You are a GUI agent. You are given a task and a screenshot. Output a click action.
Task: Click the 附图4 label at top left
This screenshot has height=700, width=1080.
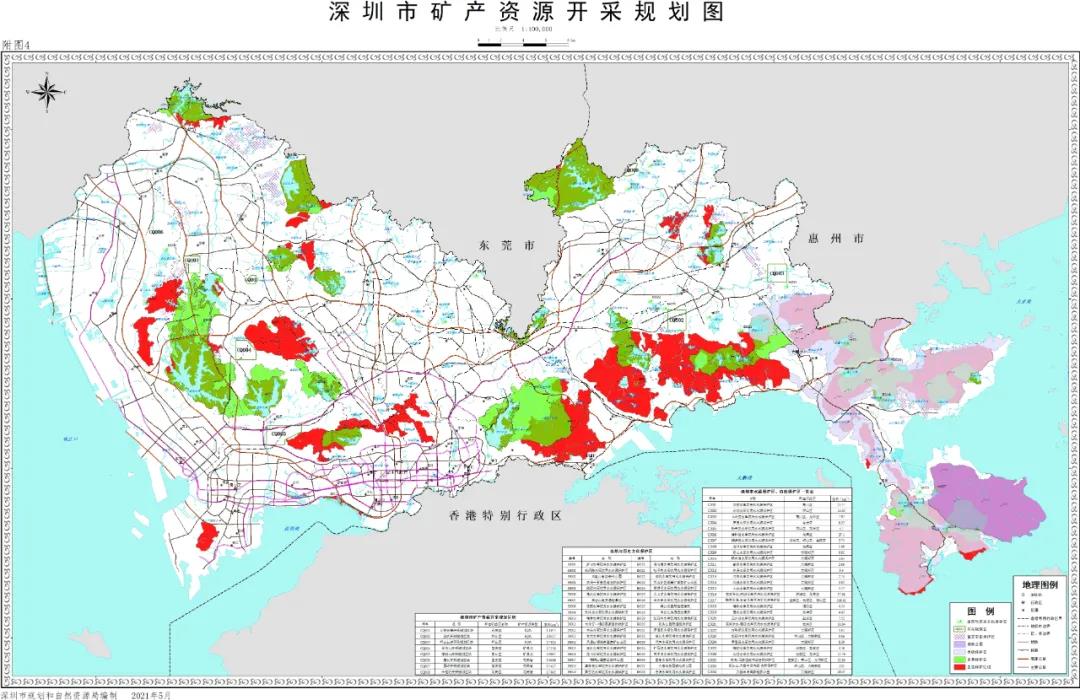(x=18, y=46)
